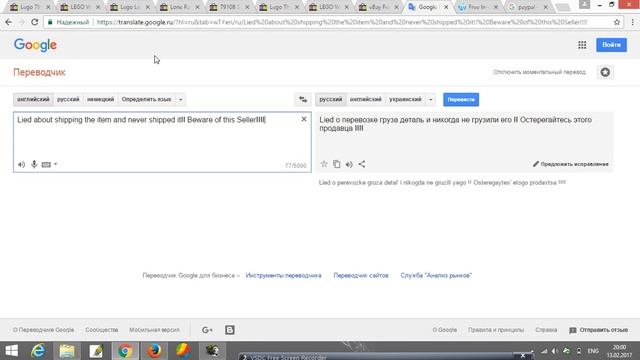Click the swap languages icon
This screenshot has width=640, height=360.
[303, 99]
